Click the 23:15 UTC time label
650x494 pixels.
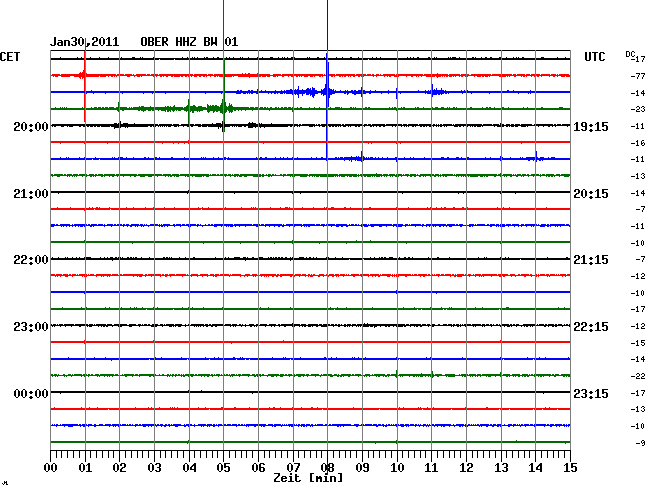click(x=591, y=393)
